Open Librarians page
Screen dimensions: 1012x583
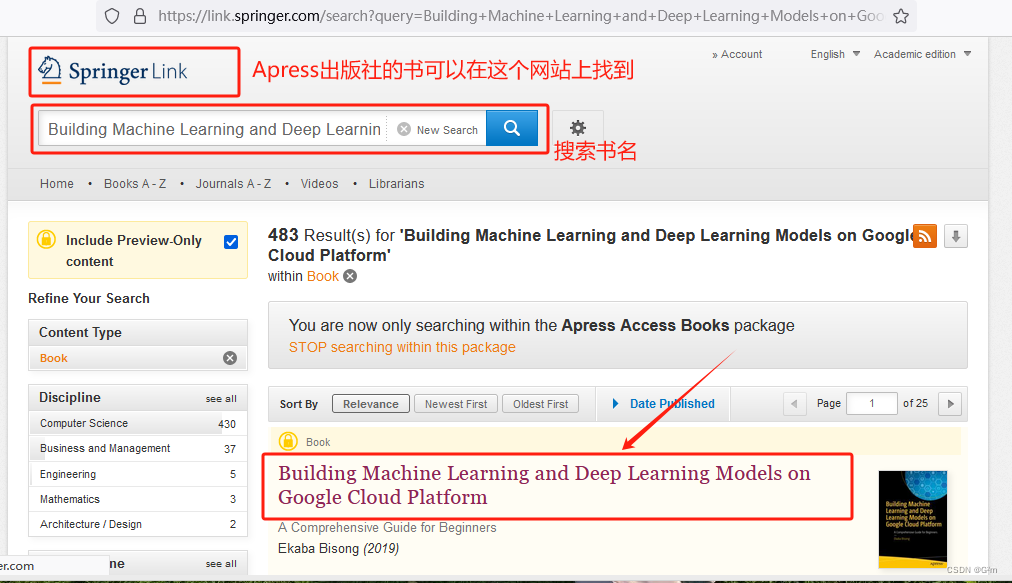pyautogui.click(x=396, y=184)
